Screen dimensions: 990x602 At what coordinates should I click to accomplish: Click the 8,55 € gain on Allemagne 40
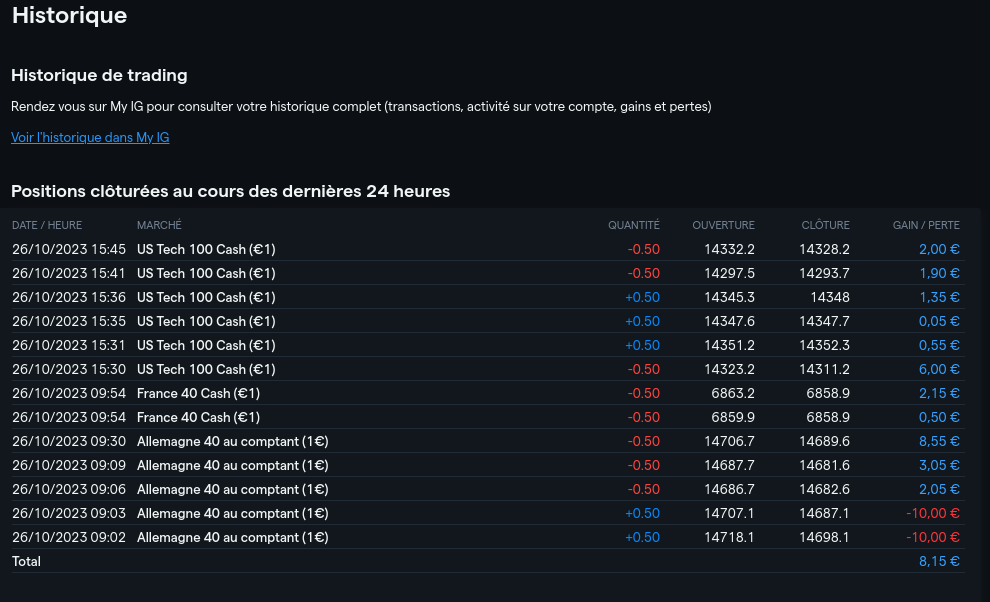(939, 441)
